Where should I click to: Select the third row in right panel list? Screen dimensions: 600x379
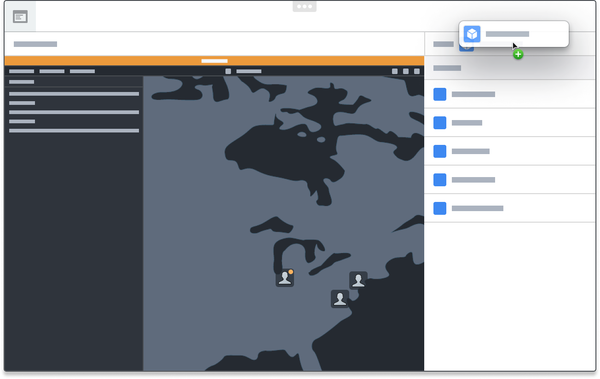pyautogui.click(x=509, y=151)
